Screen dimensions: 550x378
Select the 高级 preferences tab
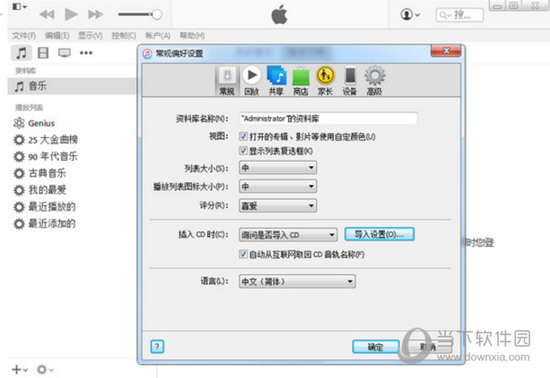374,80
